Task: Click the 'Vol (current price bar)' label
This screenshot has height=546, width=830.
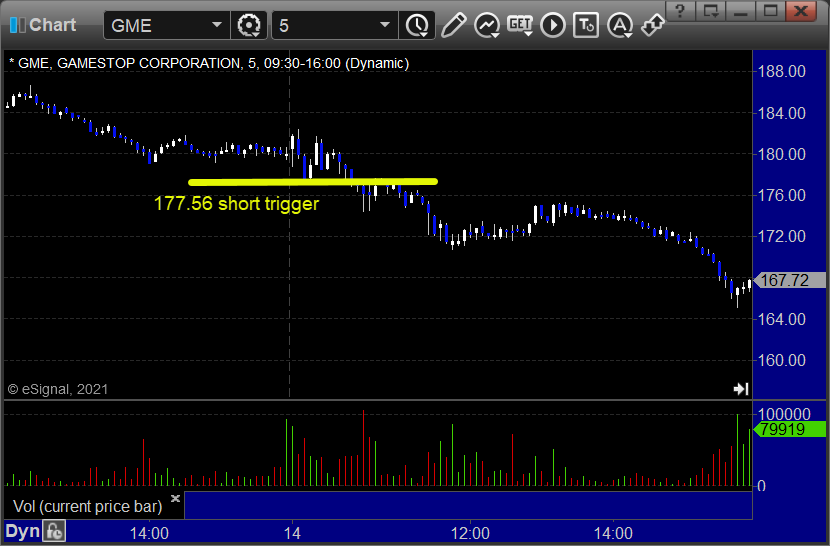Action: click(x=88, y=507)
